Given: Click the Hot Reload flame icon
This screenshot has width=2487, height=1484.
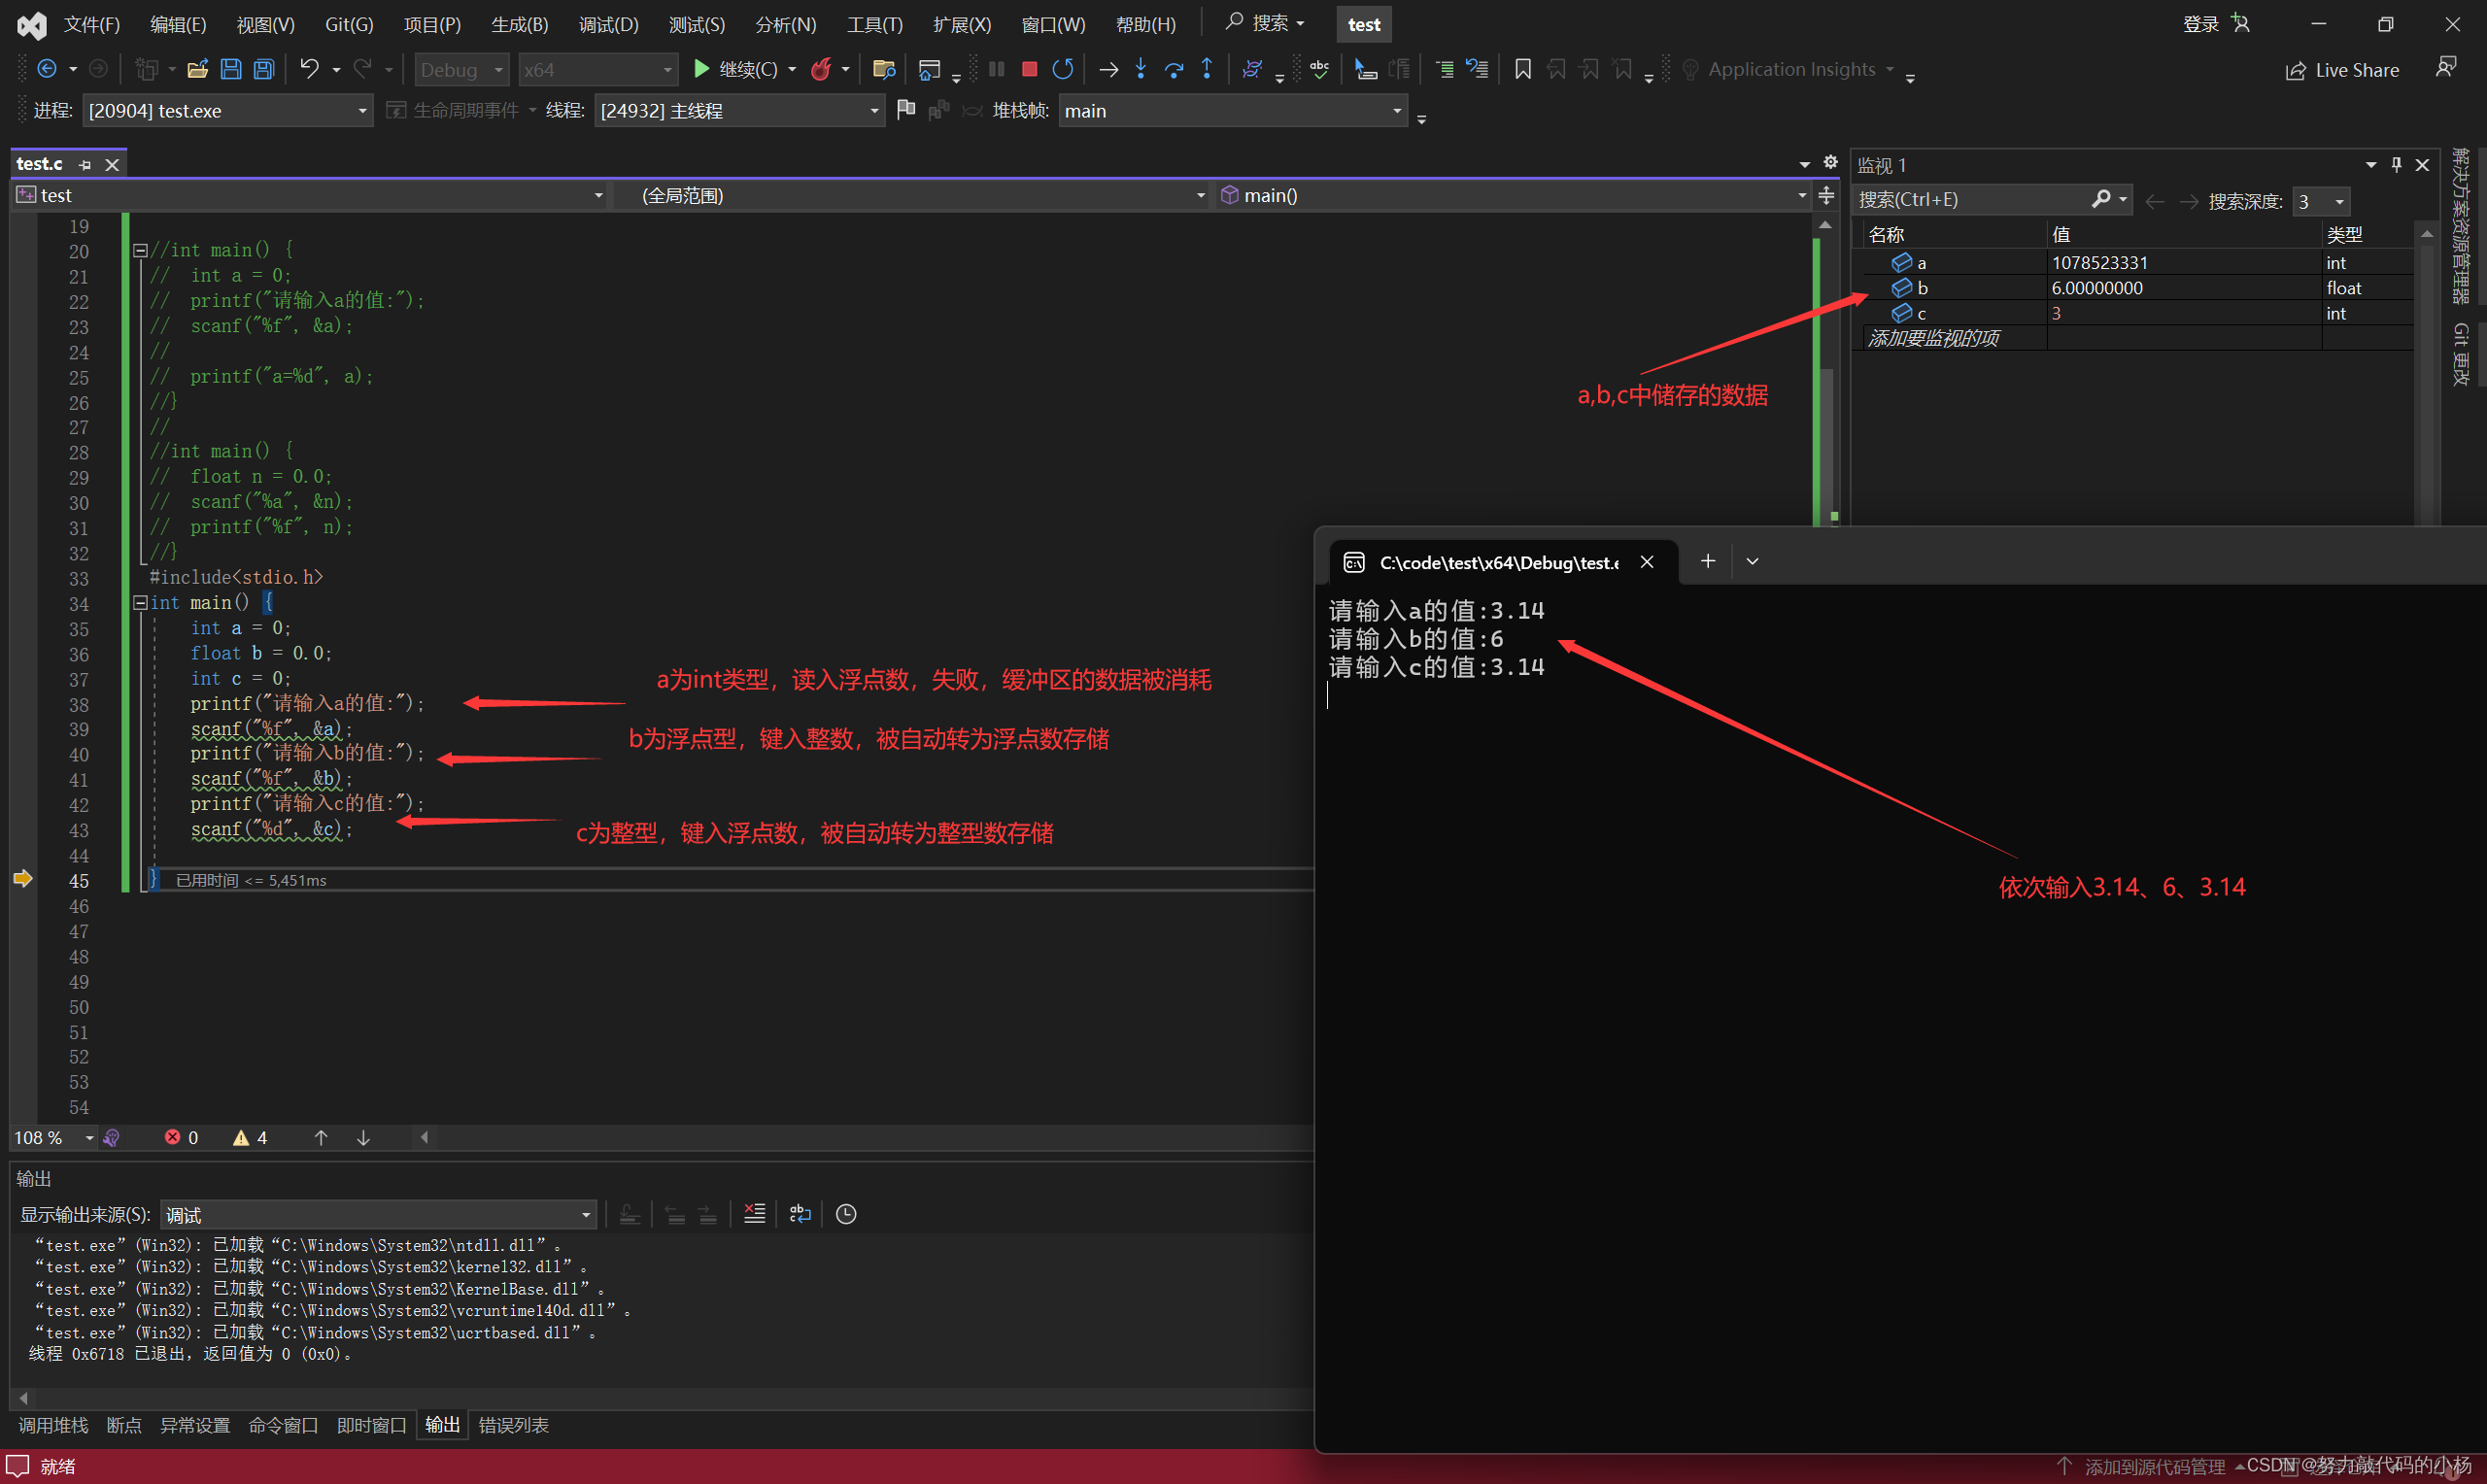Looking at the screenshot, I should 821,69.
